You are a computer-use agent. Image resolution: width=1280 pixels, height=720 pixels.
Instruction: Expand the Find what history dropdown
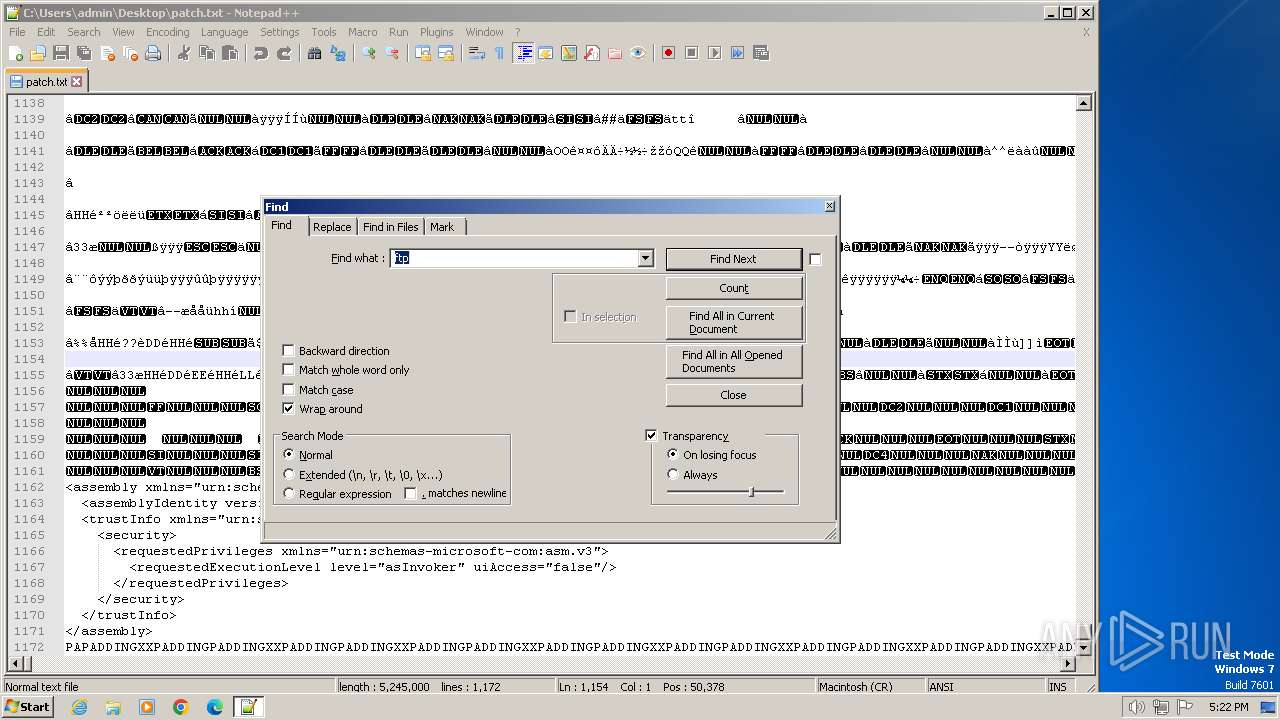click(645, 259)
